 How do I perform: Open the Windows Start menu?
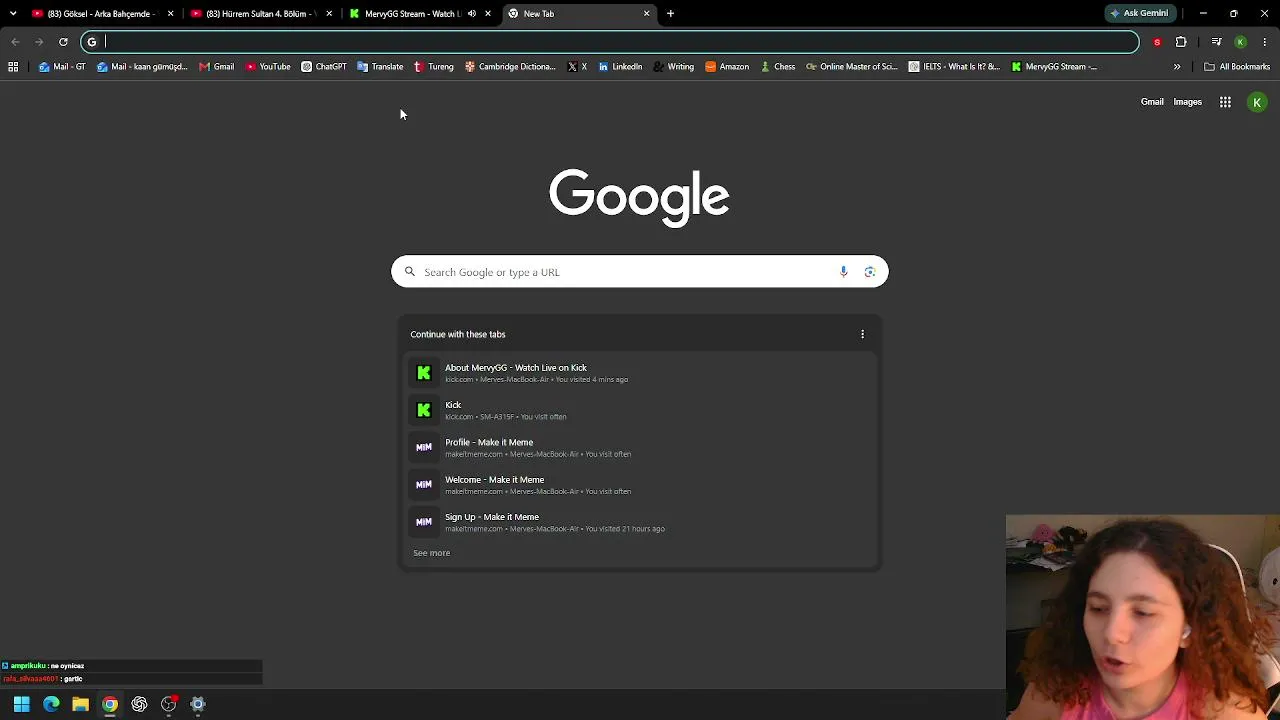pyautogui.click(x=22, y=704)
